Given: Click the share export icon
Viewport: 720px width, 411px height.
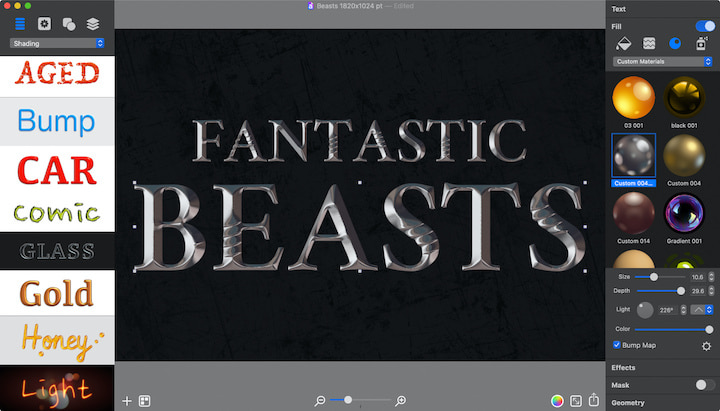Looking at the screenshot, I should (594, 400).
